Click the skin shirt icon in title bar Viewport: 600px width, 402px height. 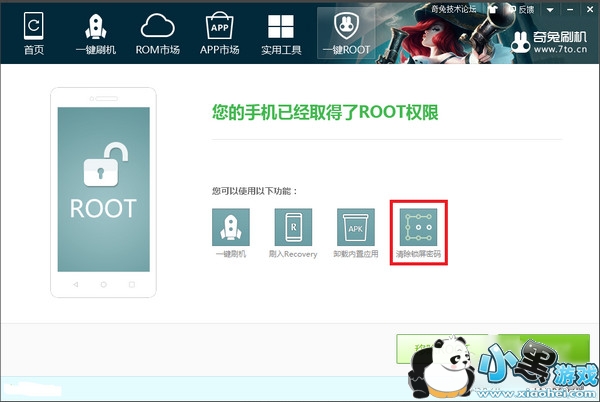pyautogui.click(x=493, y=9)
